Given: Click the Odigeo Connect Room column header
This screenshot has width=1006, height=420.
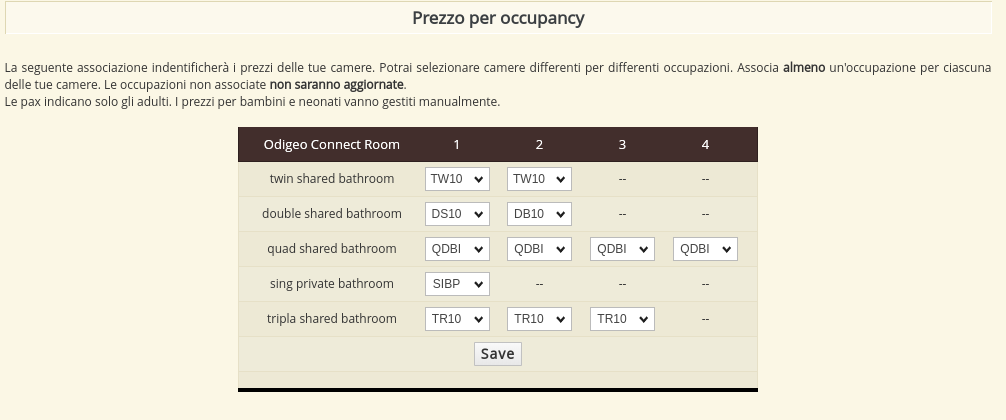Looking at the screenshot, I should (x=331, y=144).
